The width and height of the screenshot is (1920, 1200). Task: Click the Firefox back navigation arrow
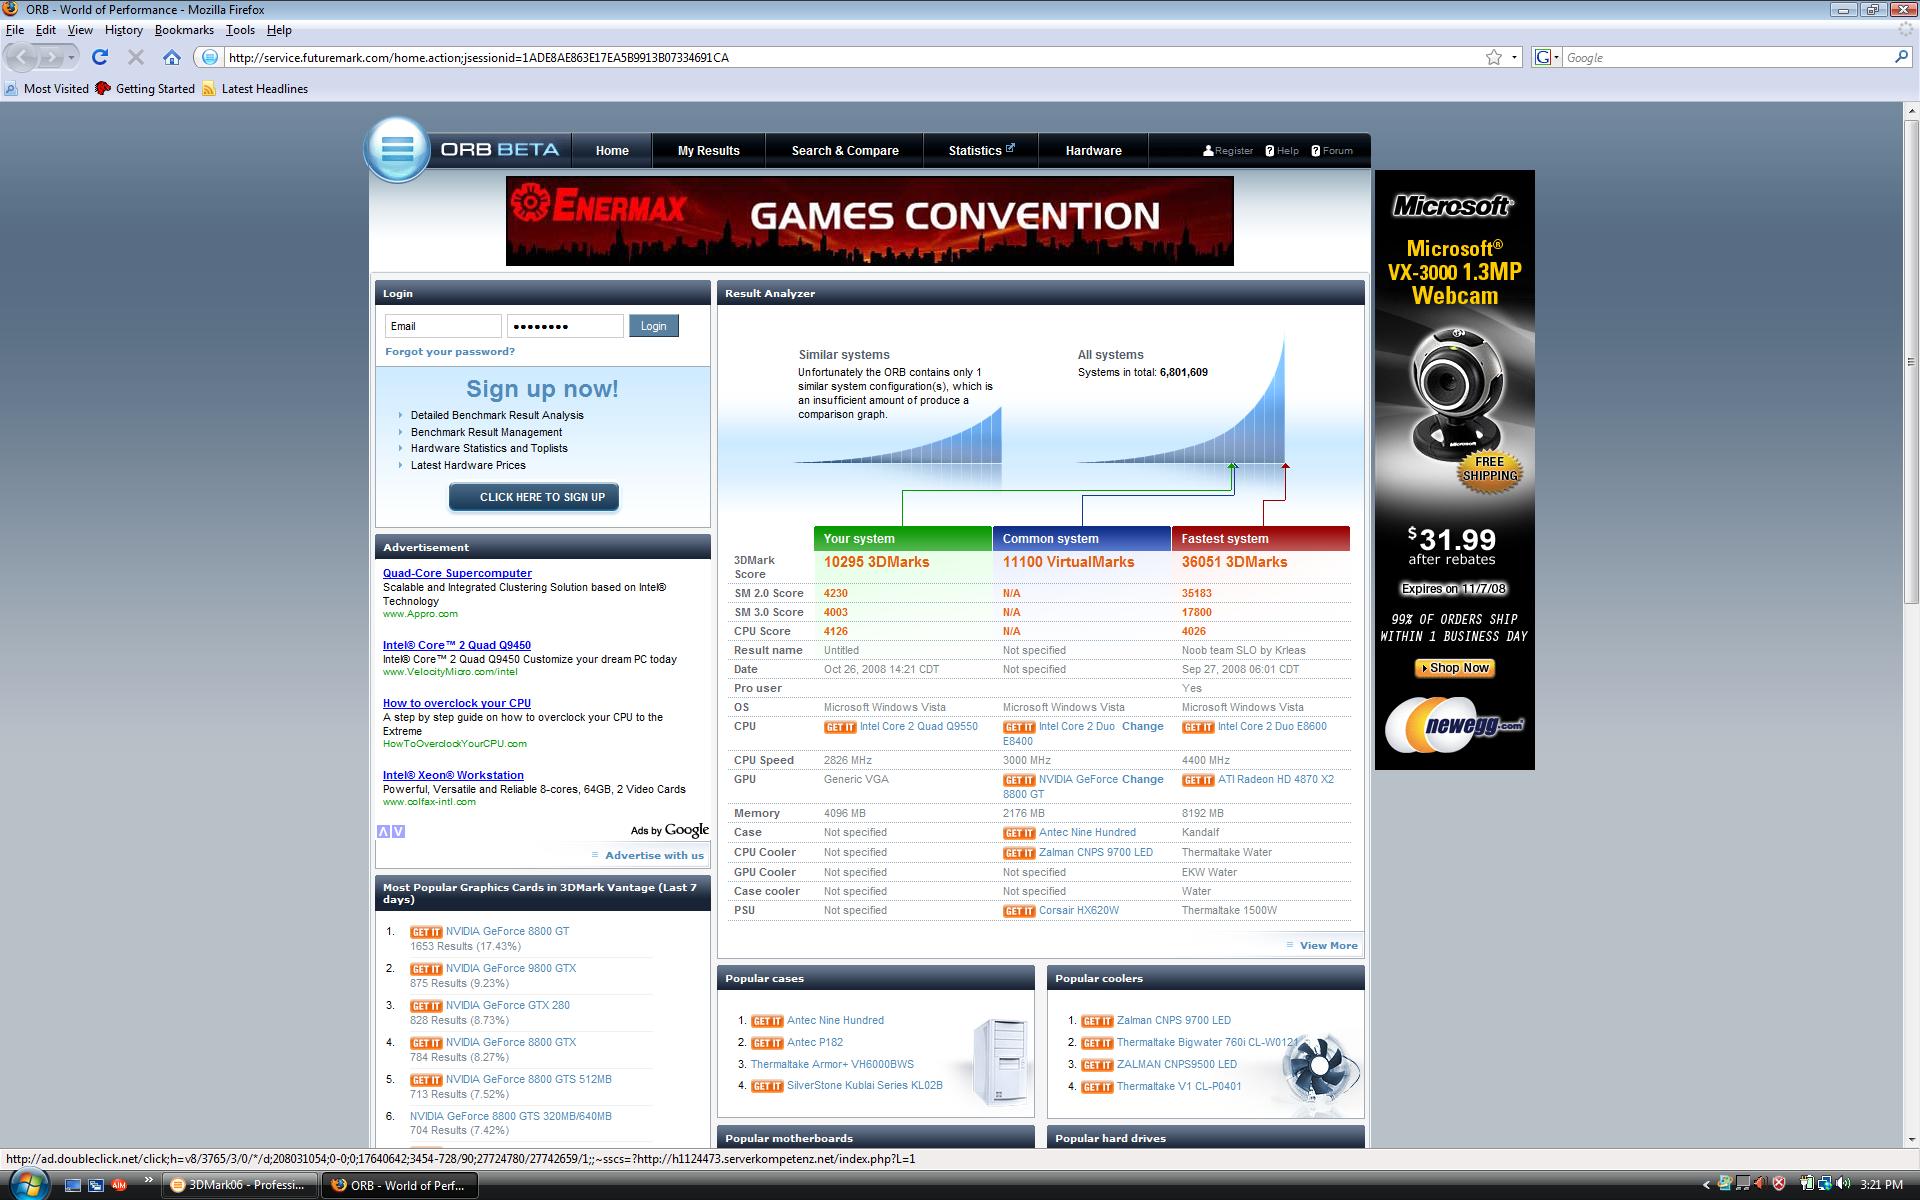coord(23,58)
